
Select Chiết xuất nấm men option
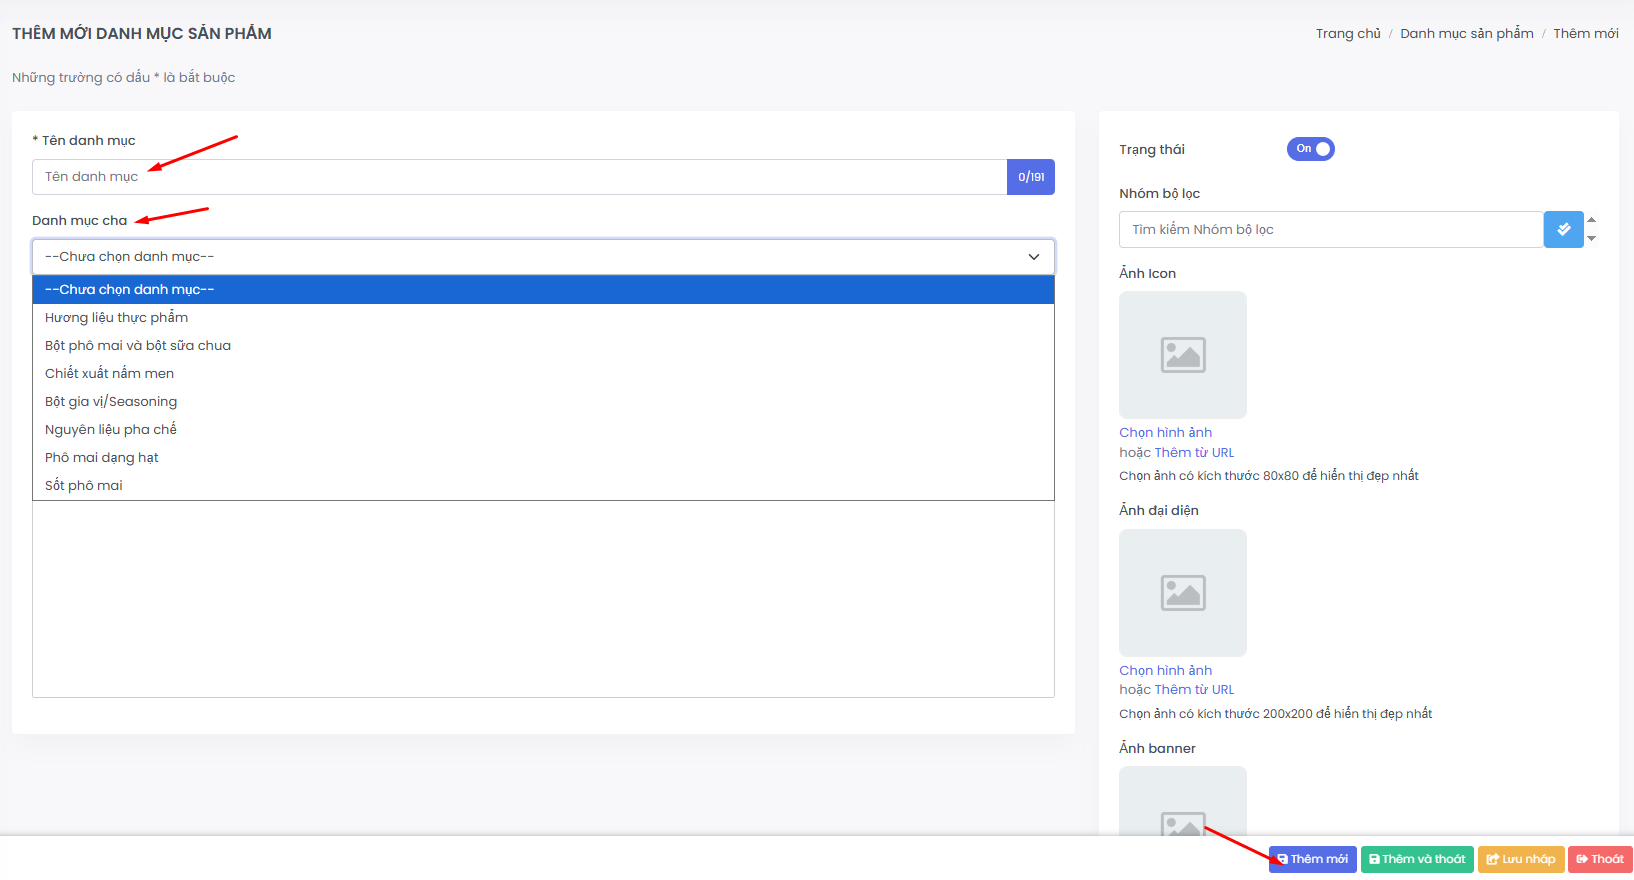pos(109,374)
